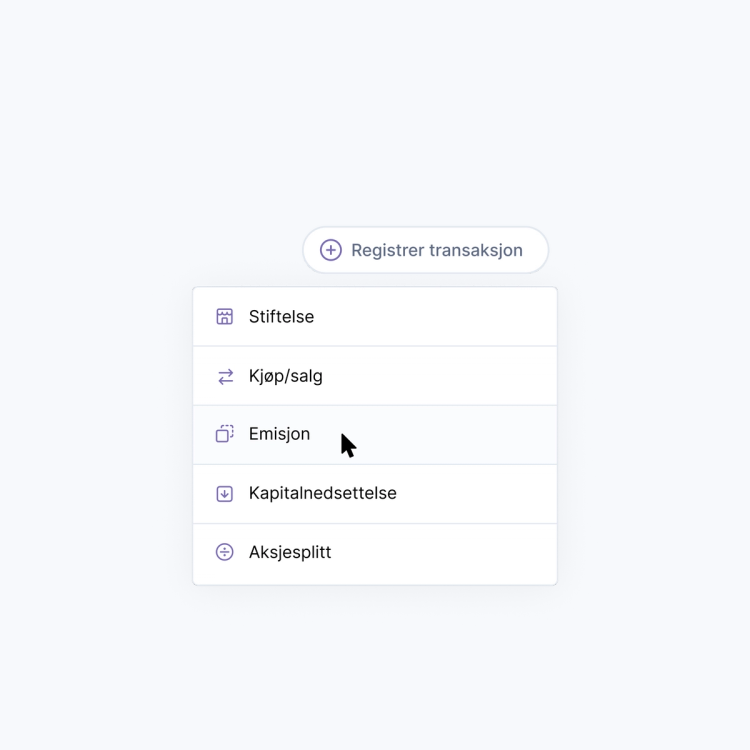Click the Kapitalnedsettelse down-arrow box icon
Image resolution: width=750 pixels, height=750 pixels.
pos(225,493)
